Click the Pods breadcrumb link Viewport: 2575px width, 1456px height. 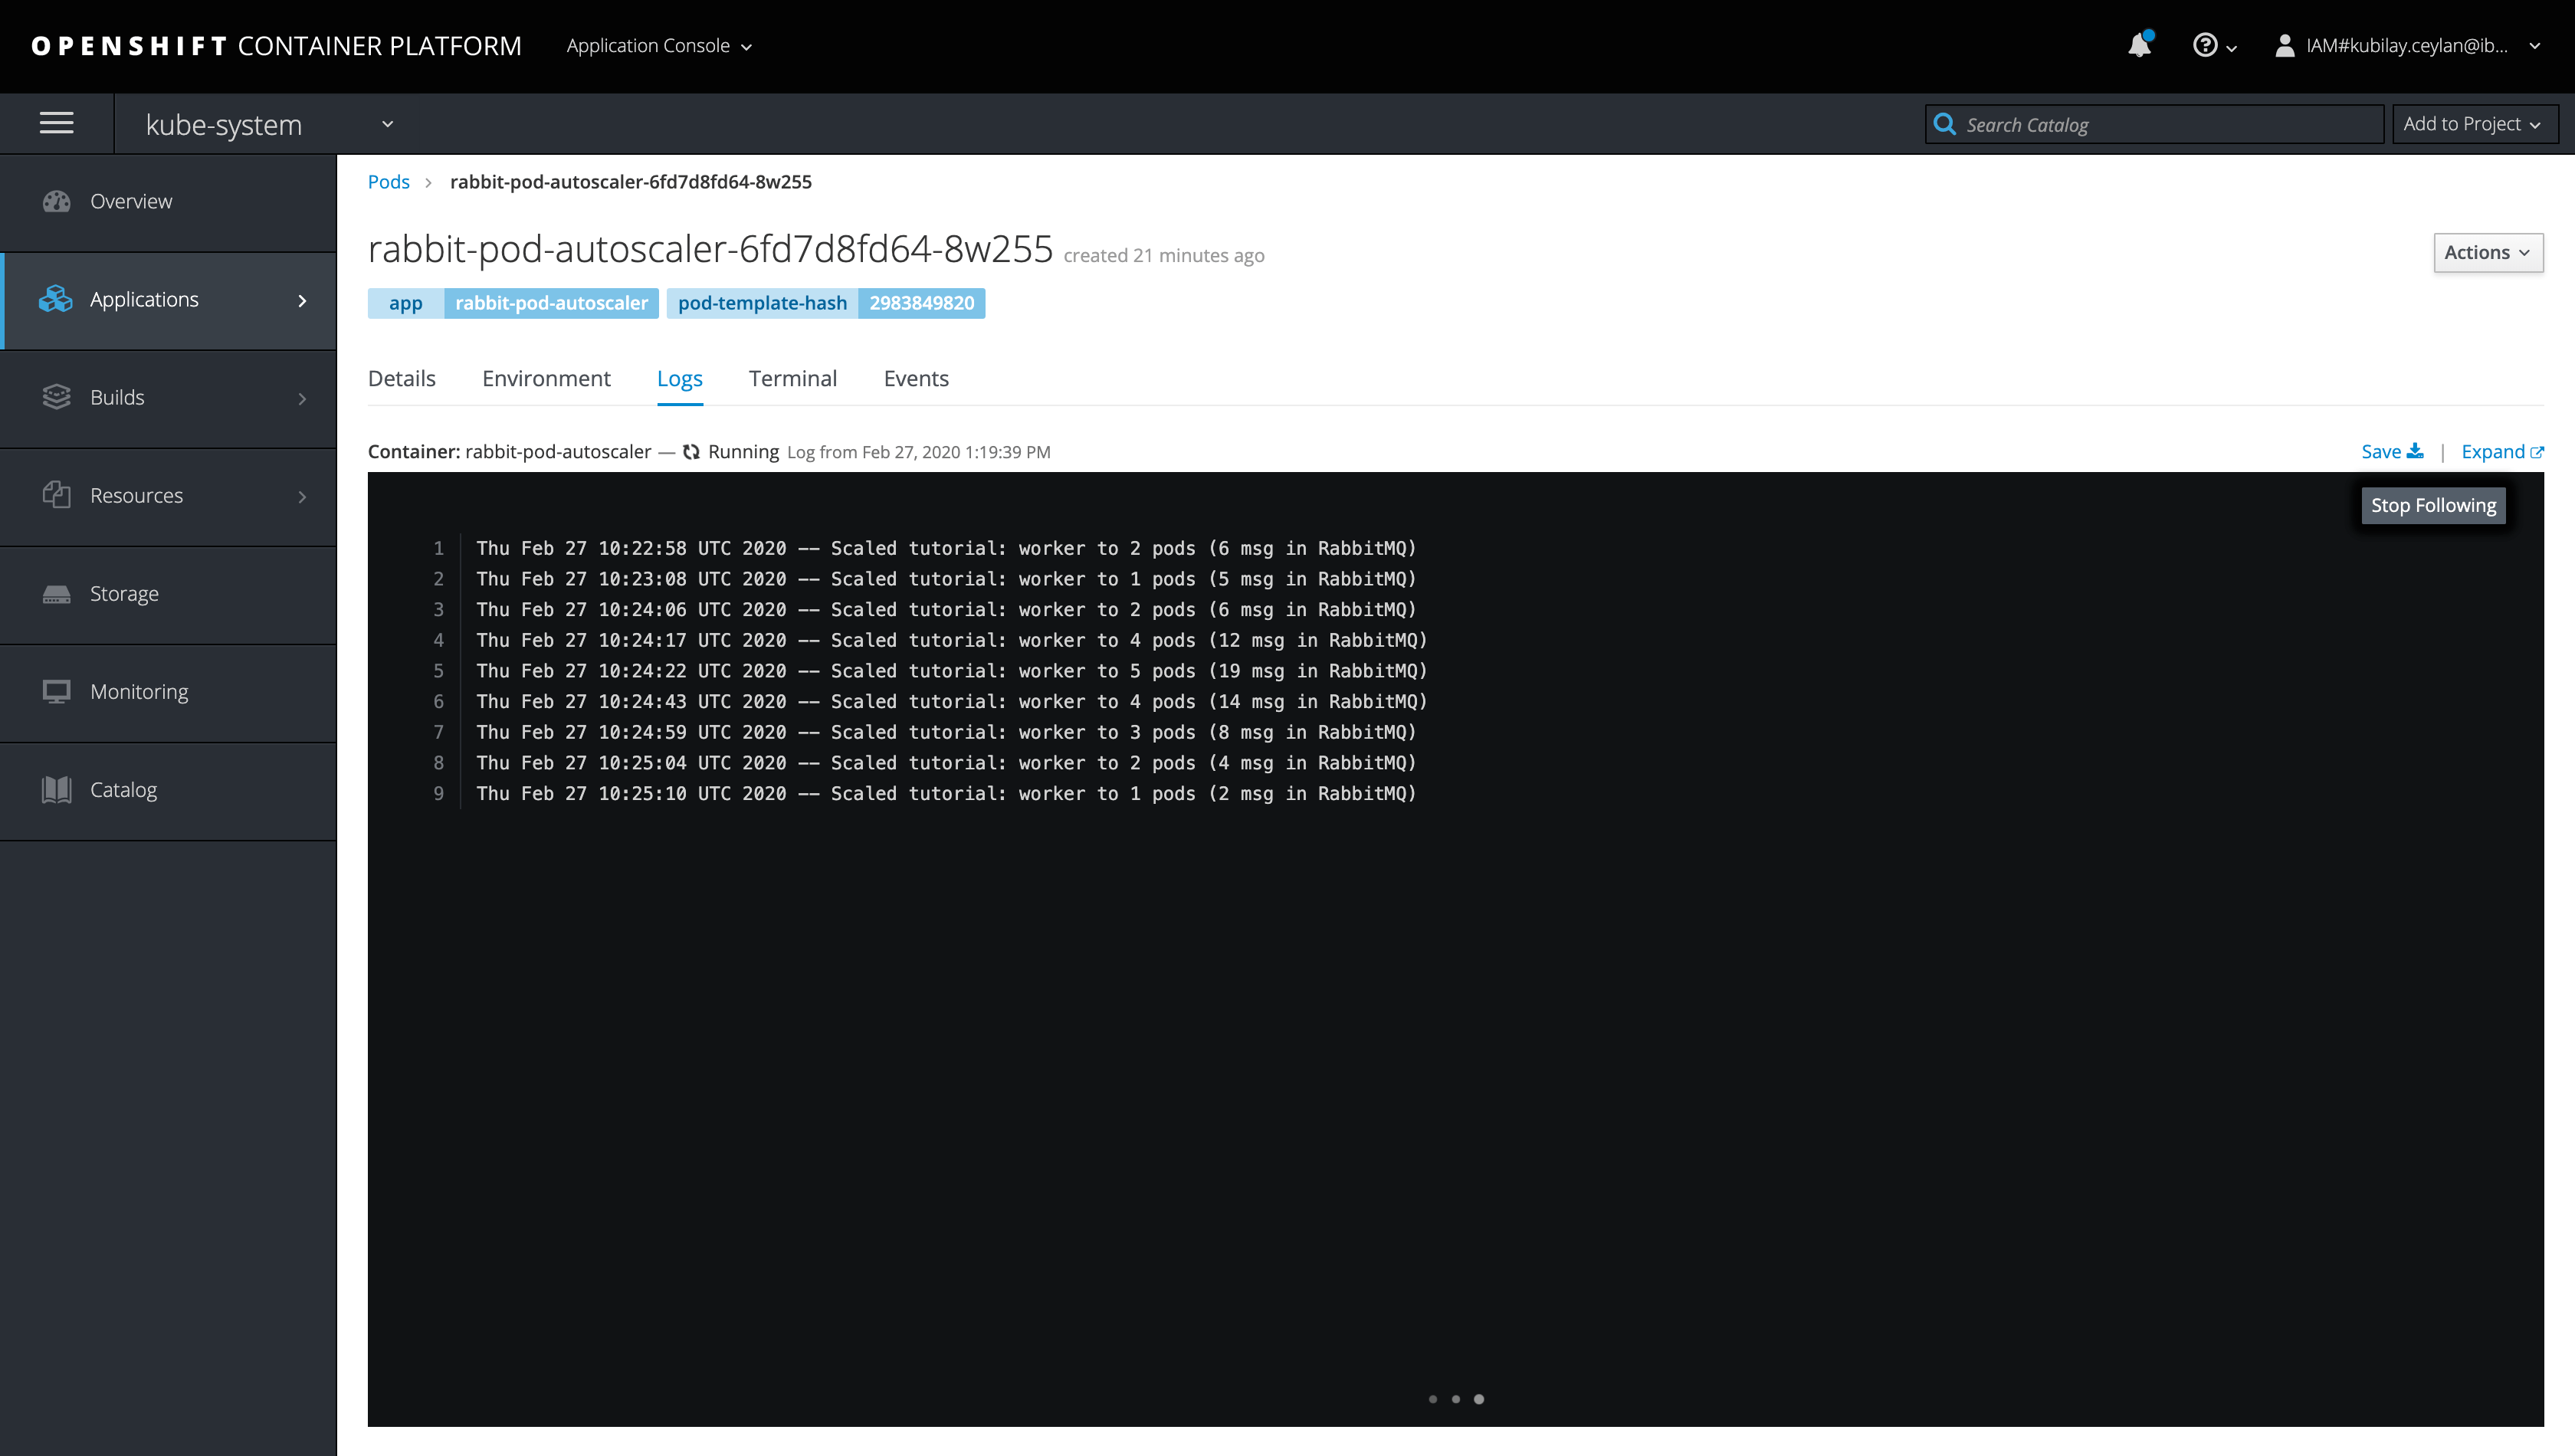click(x=389, y=182)
